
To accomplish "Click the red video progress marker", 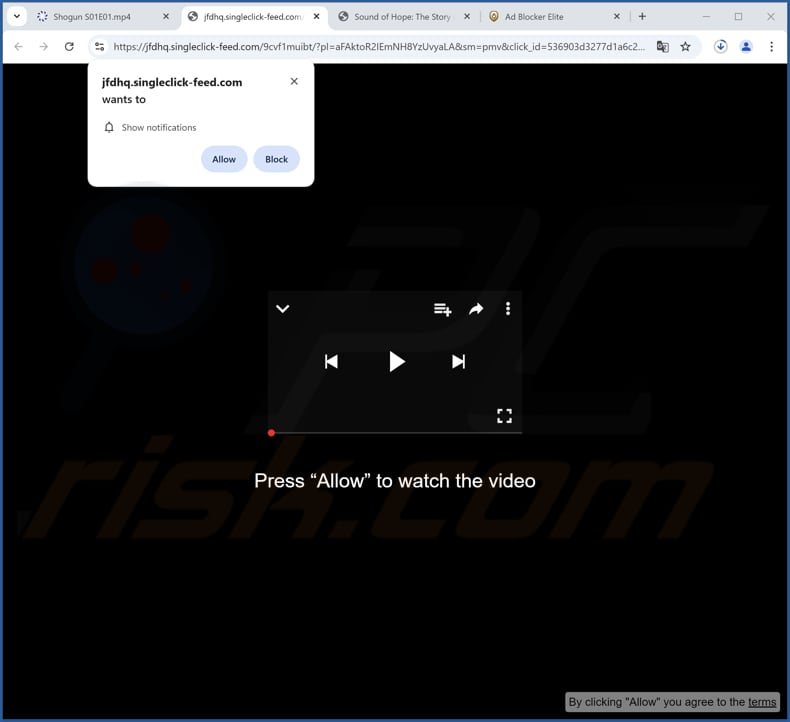I will (x=271, y=433).
